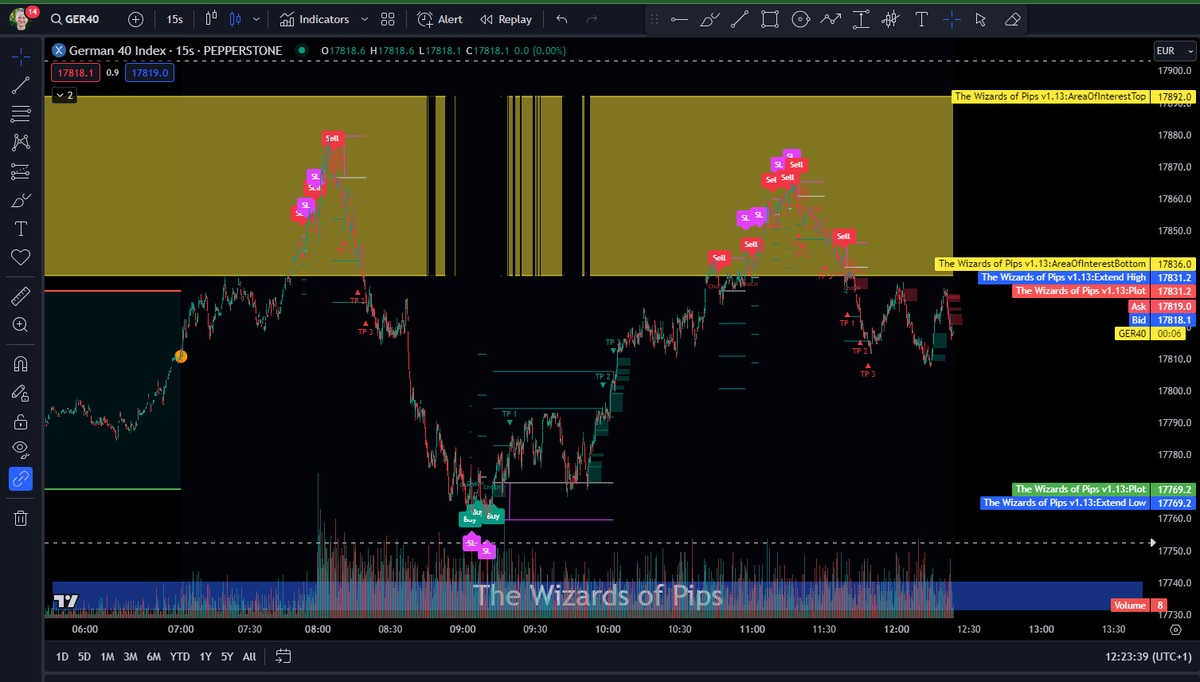Viewport: 1200px width, 682px height.
Task: Click the red 17818.1 sell price button
Action: pyautogui.click(x=76, y=73)
